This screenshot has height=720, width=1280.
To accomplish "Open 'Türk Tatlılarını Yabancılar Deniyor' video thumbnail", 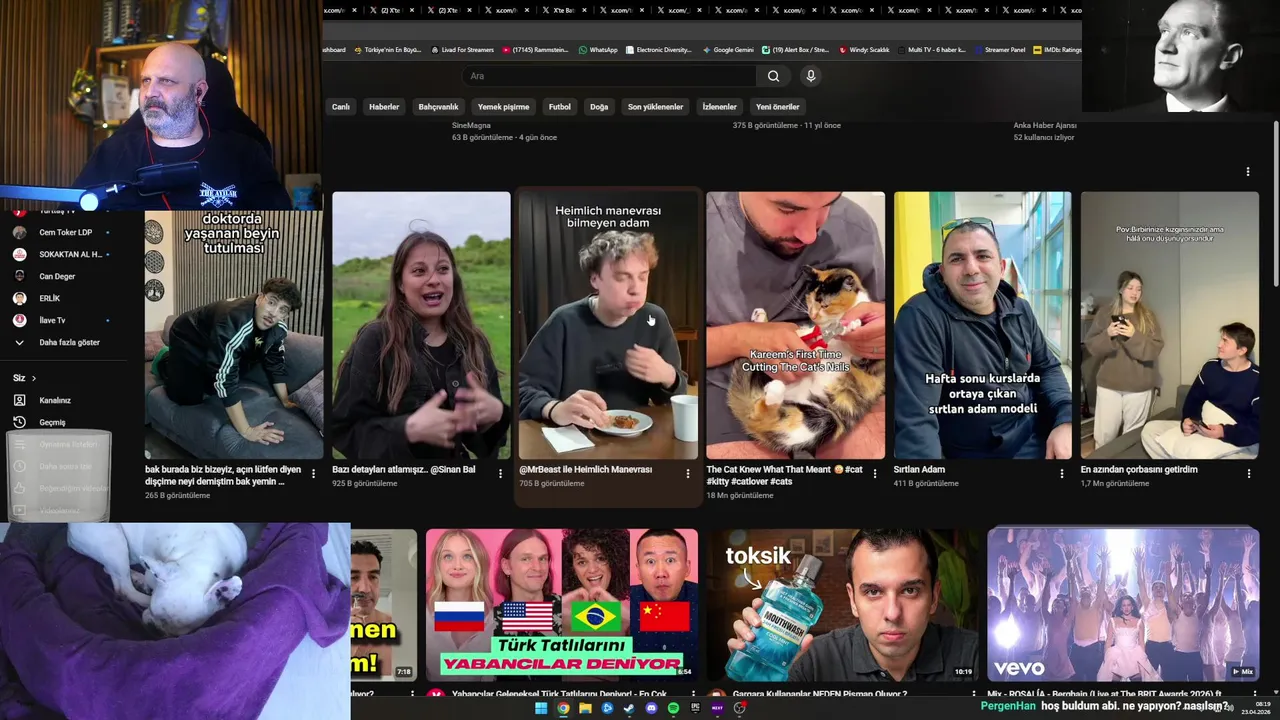I will tap(562, 604).
